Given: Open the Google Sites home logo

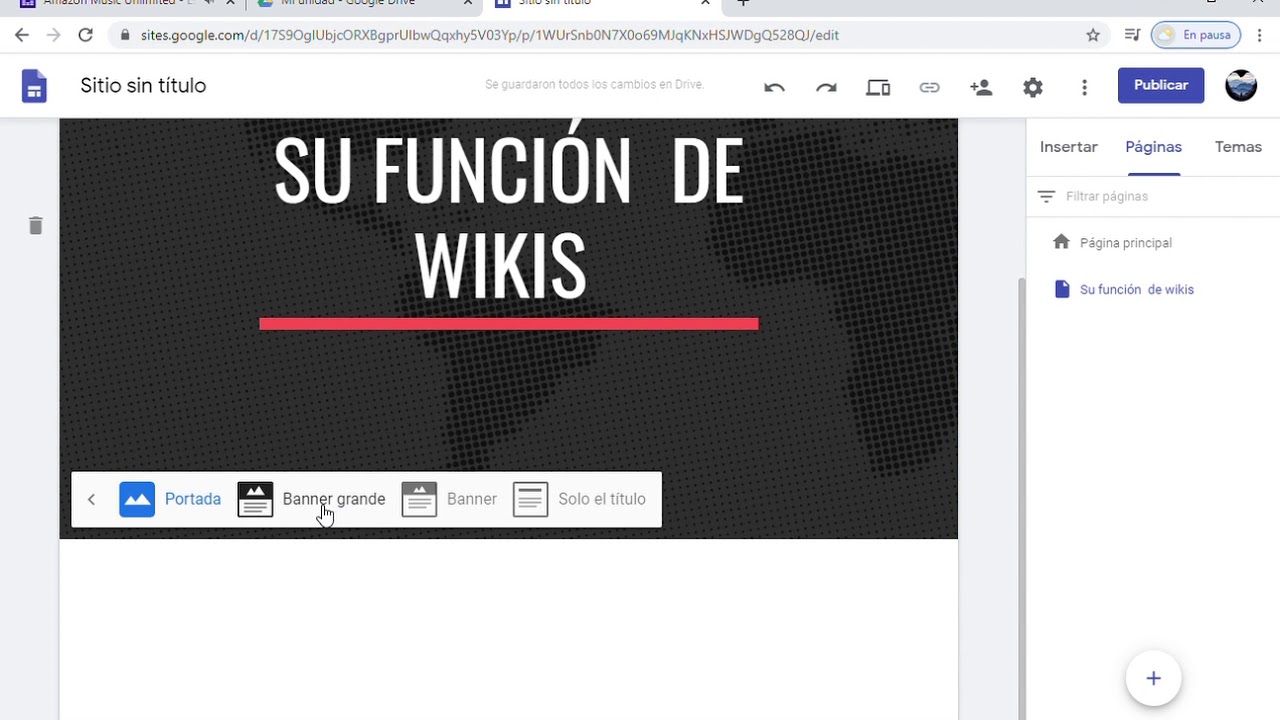Looking at the screenshot, I should tap(35, 86).
